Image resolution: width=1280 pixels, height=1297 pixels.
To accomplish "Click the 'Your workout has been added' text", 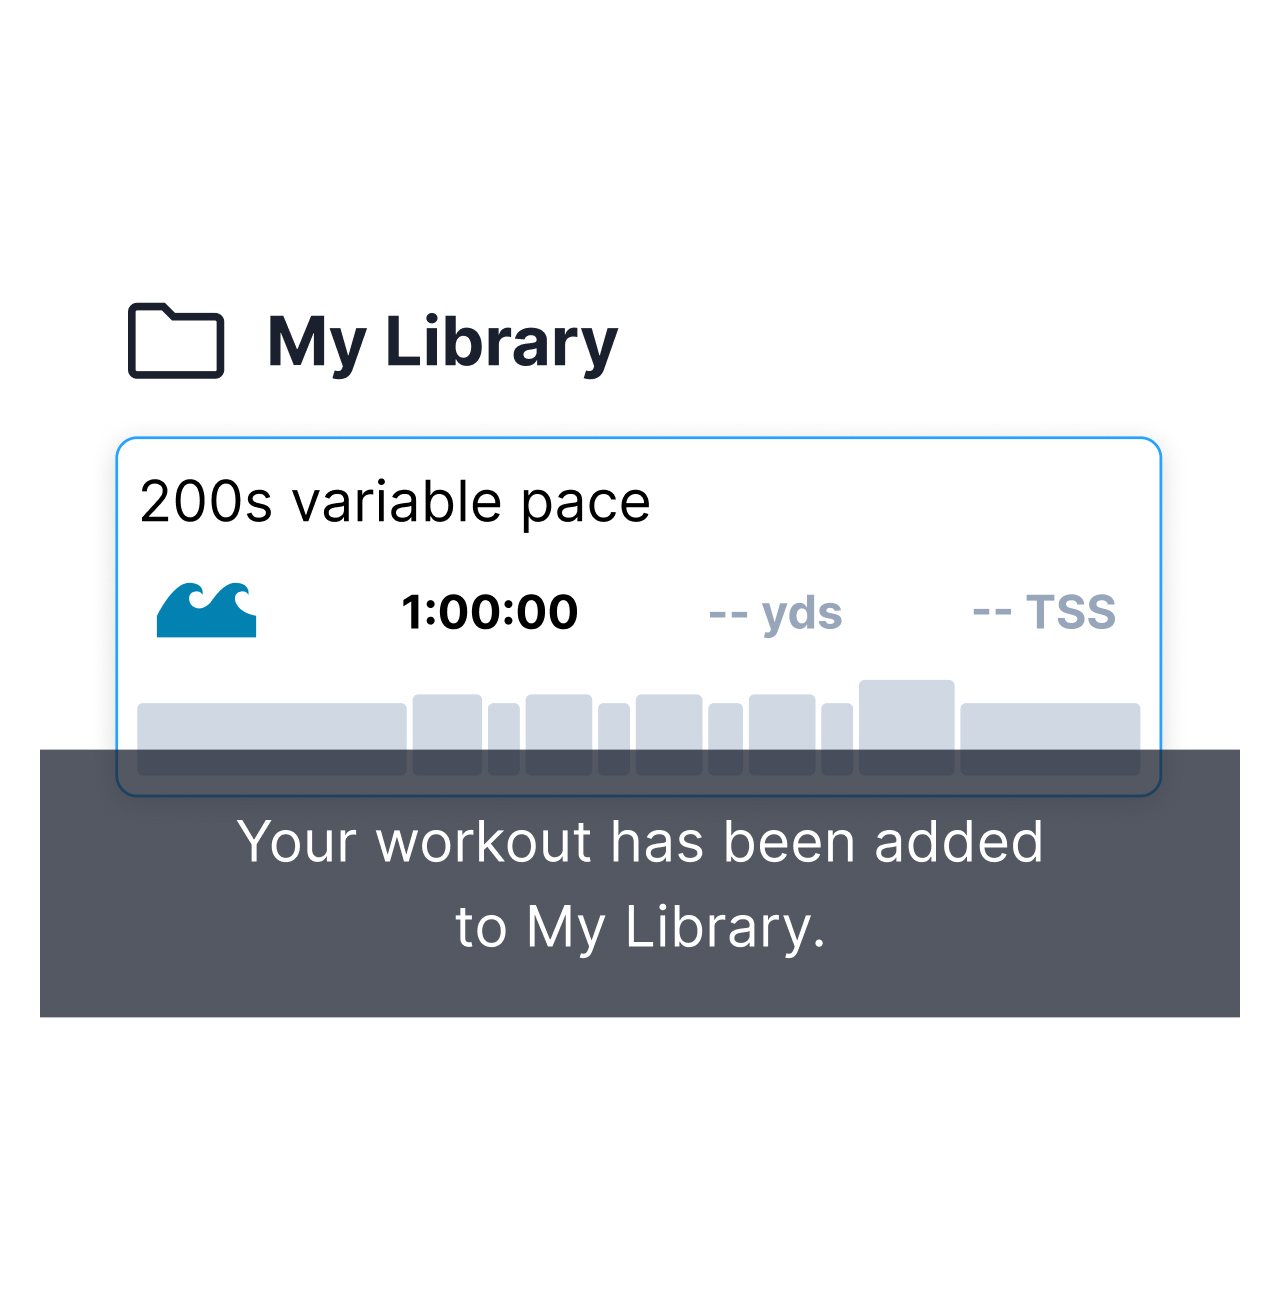I will pyautogui.click(x=640, y=842).
